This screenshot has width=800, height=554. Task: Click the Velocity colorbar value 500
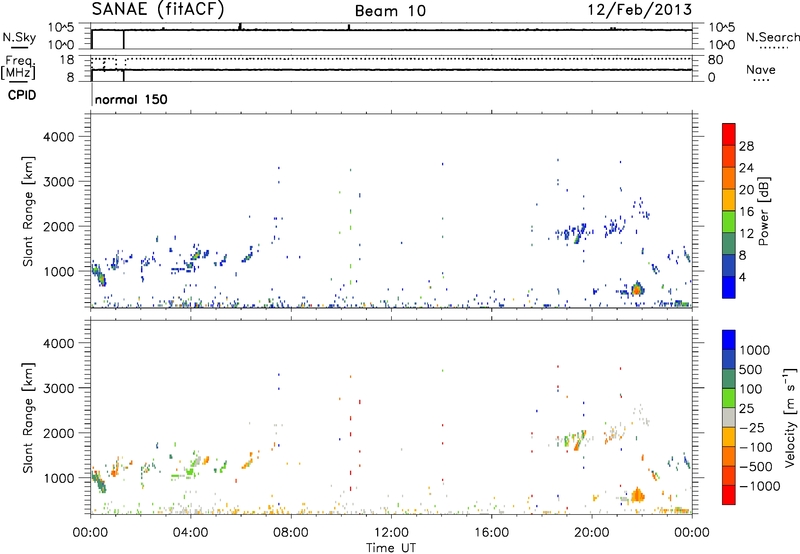(751, 370)
